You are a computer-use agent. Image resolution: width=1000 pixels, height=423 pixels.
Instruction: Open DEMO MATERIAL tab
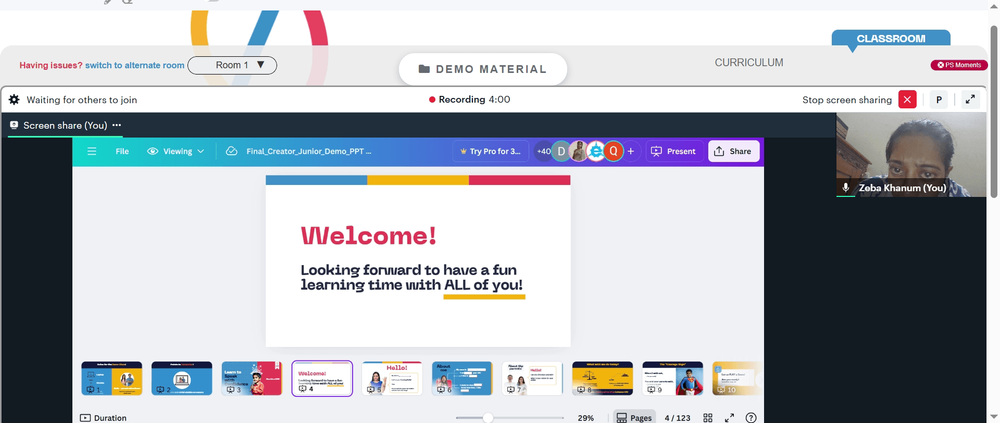483,69
